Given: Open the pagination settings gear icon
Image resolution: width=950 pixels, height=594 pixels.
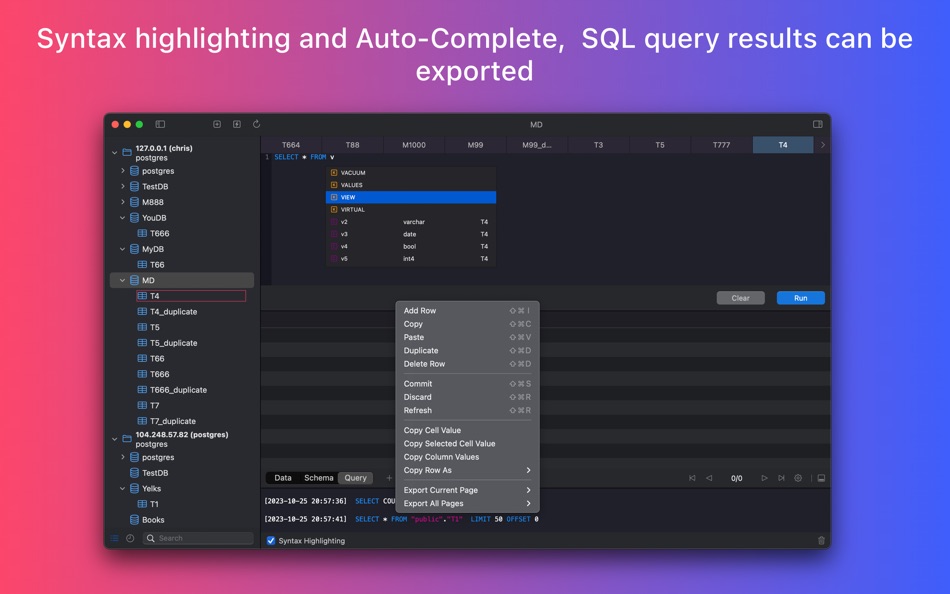Looking at the screenshot, I should coord(798,478).
